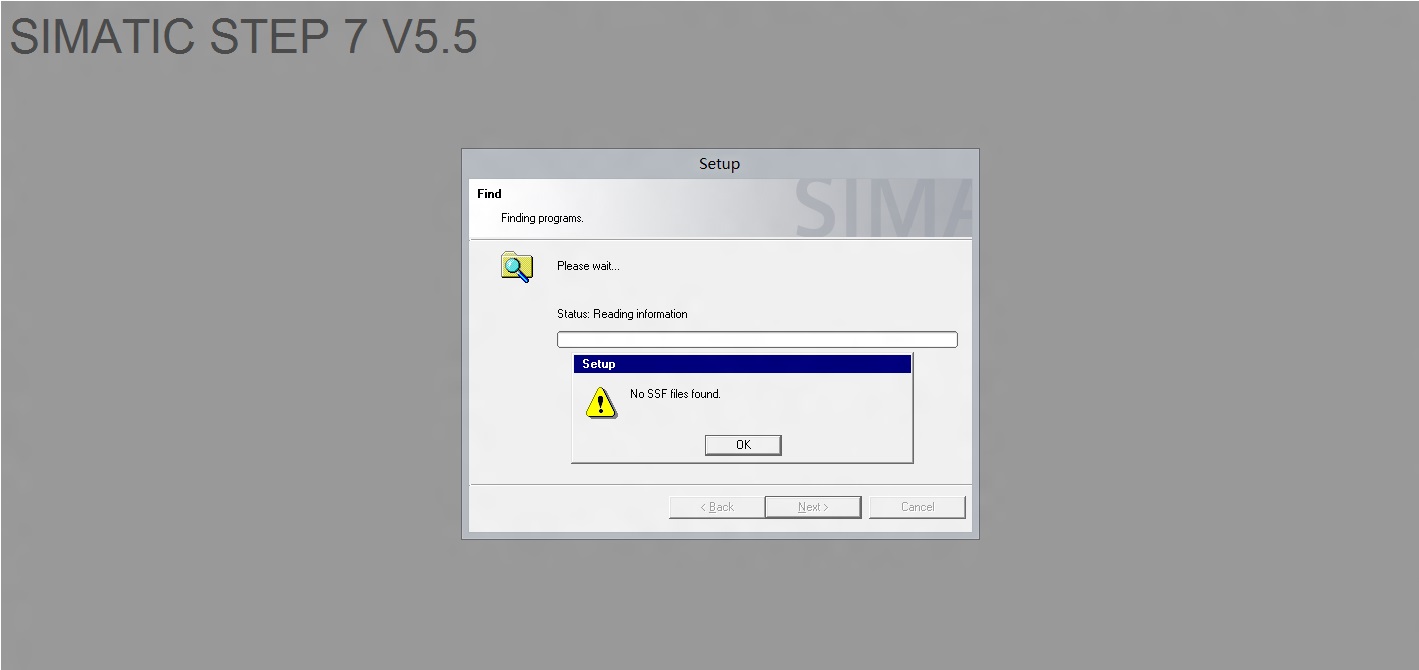Click blank message box area left of OK
This screenshot has width=1419, height=670.
coord(640,445)
